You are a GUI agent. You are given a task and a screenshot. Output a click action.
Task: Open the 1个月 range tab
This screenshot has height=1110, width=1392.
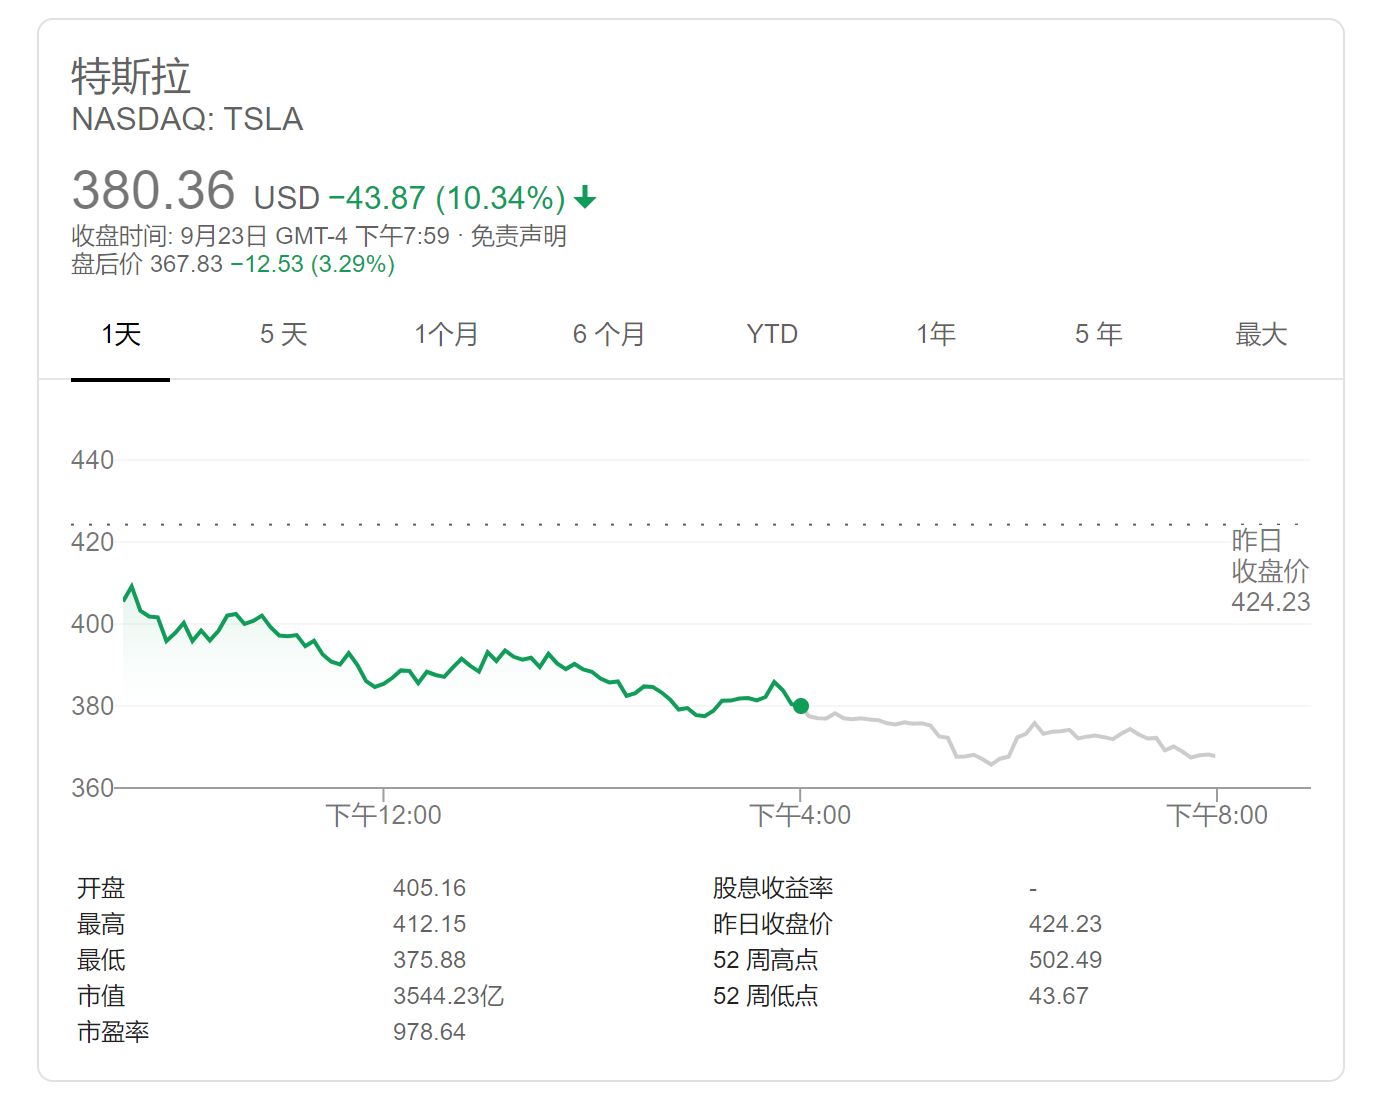coord(446,334)
